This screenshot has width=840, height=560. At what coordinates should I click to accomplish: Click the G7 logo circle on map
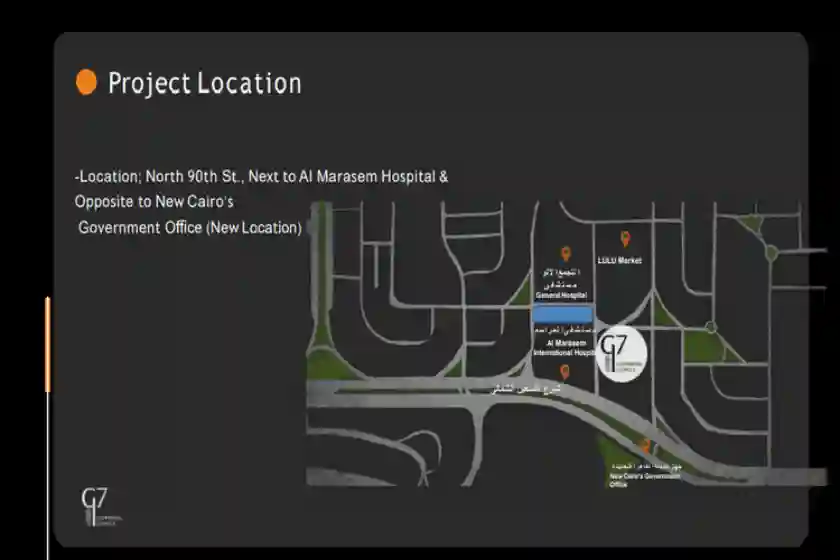(x=621, y=355)
